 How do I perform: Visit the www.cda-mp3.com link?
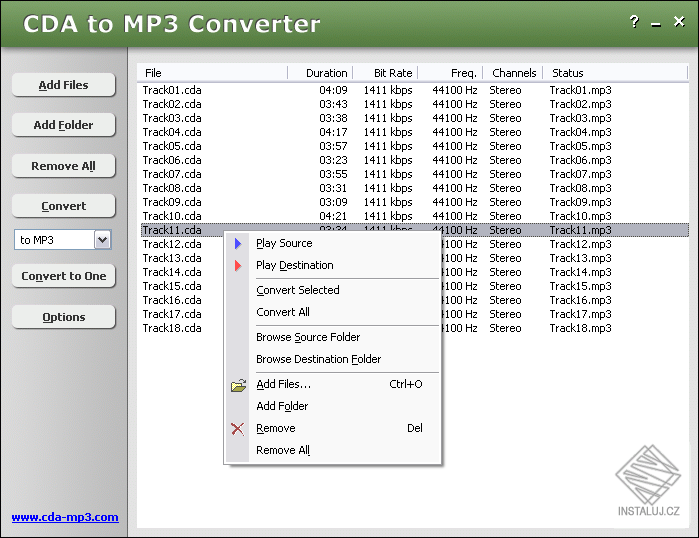[x=65, y=517]
